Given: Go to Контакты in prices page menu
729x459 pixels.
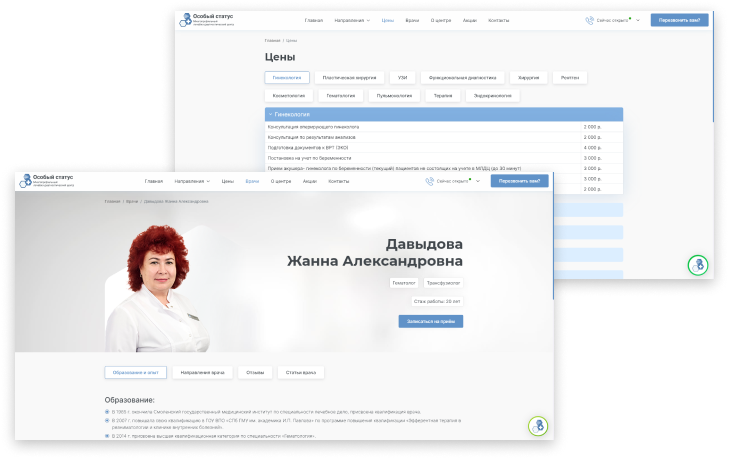Looking at the screenshot, I should pos(498,20).
